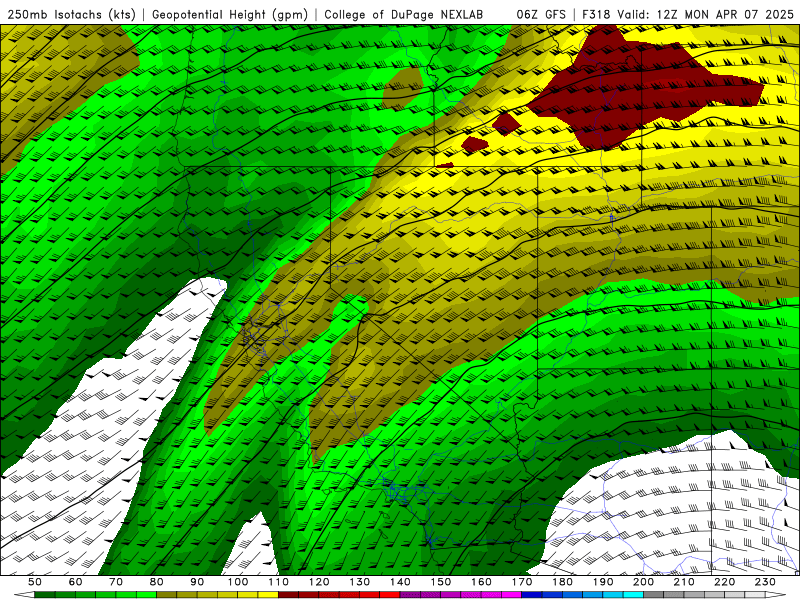
Task: Select the 90 value on the color scale
Action: [197, 582]
